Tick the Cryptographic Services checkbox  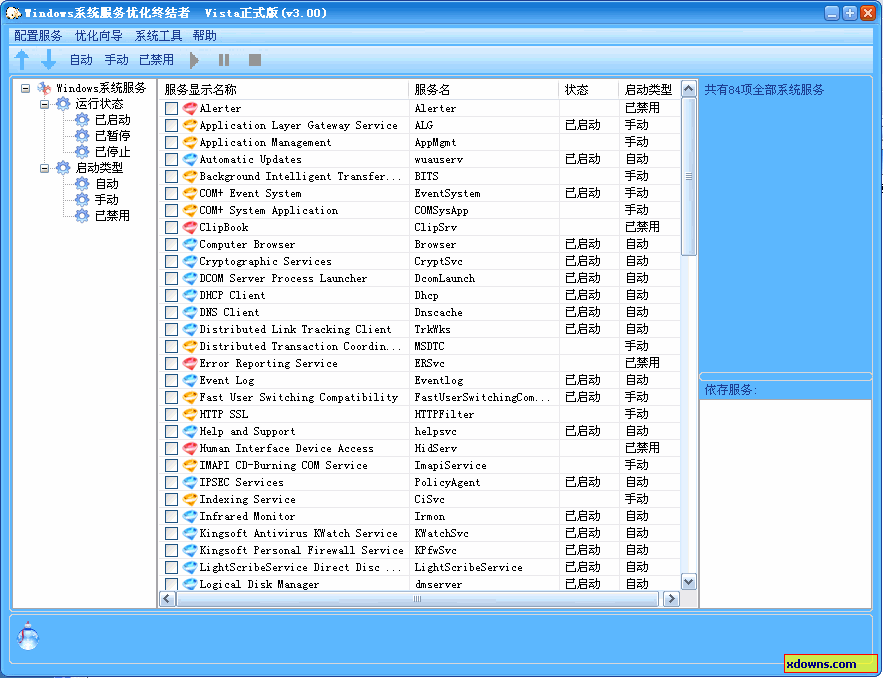click(x=171, y=261)
